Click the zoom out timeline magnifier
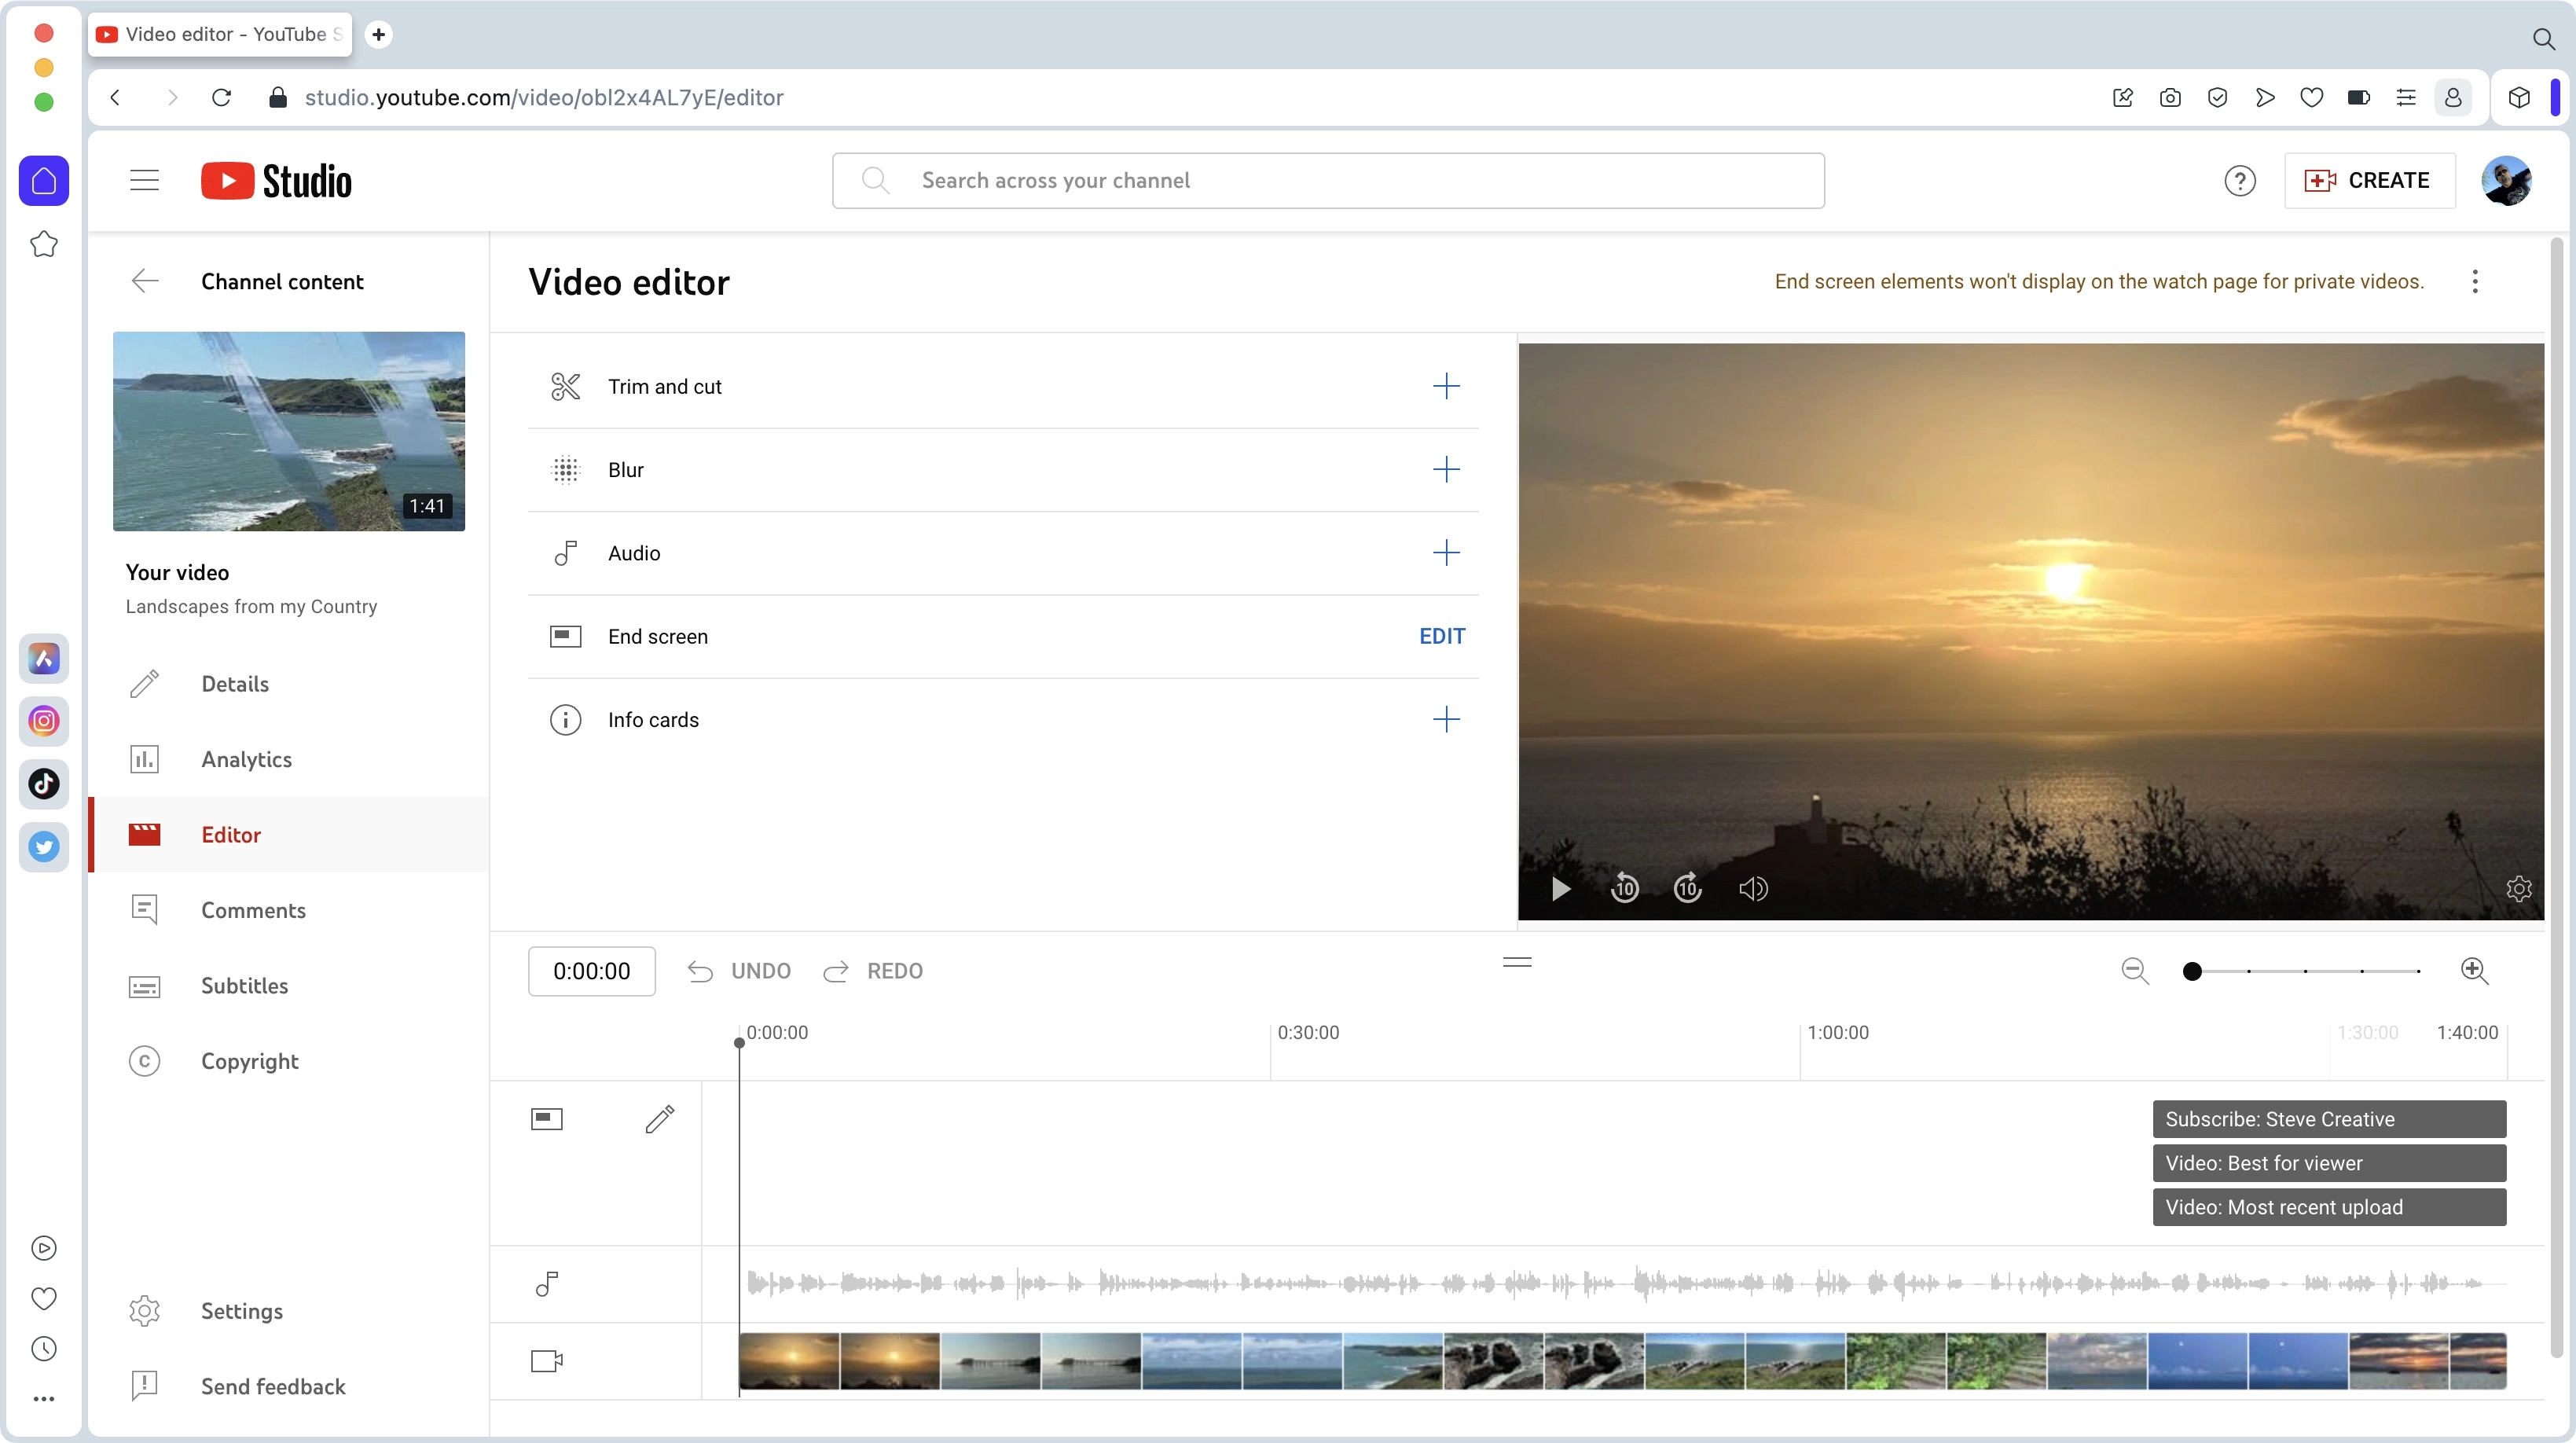2576x1443 pixels. tap(2134, 970)
